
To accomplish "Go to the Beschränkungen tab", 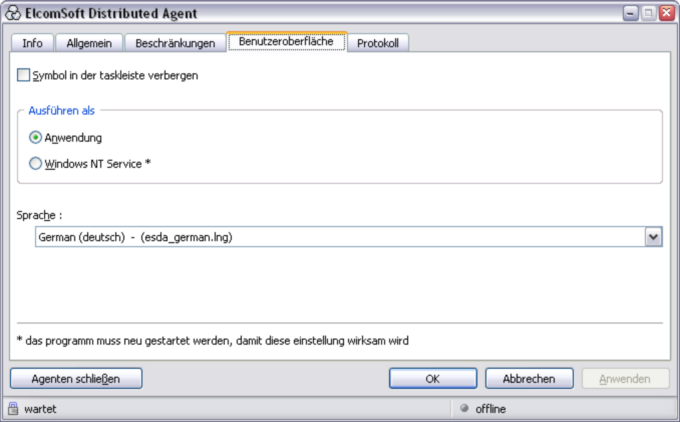I will point(175,43).
